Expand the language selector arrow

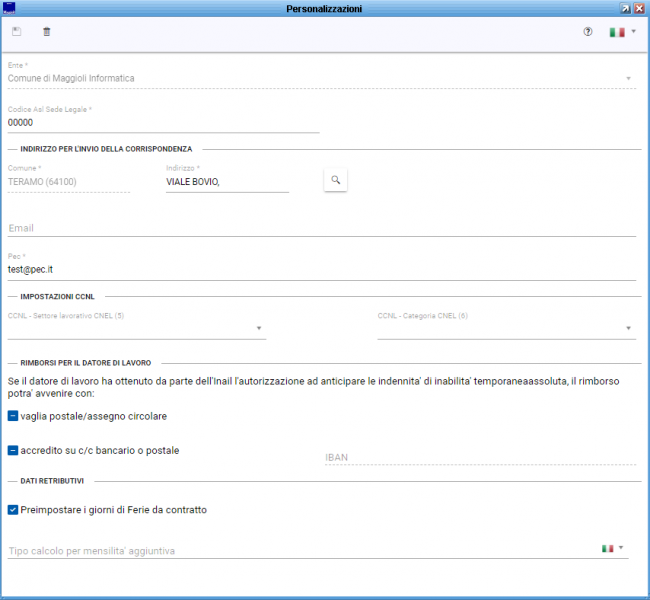[633, 31]
